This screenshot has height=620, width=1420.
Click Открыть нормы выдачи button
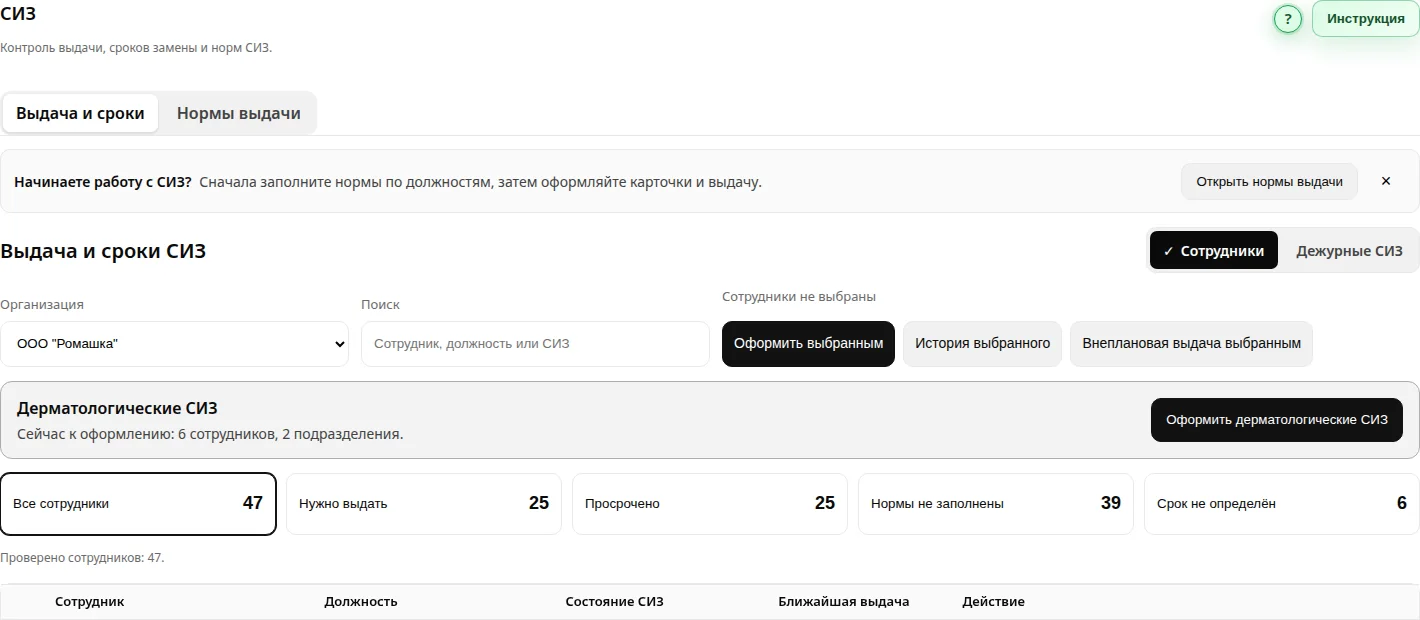[x=1269, y=182]
